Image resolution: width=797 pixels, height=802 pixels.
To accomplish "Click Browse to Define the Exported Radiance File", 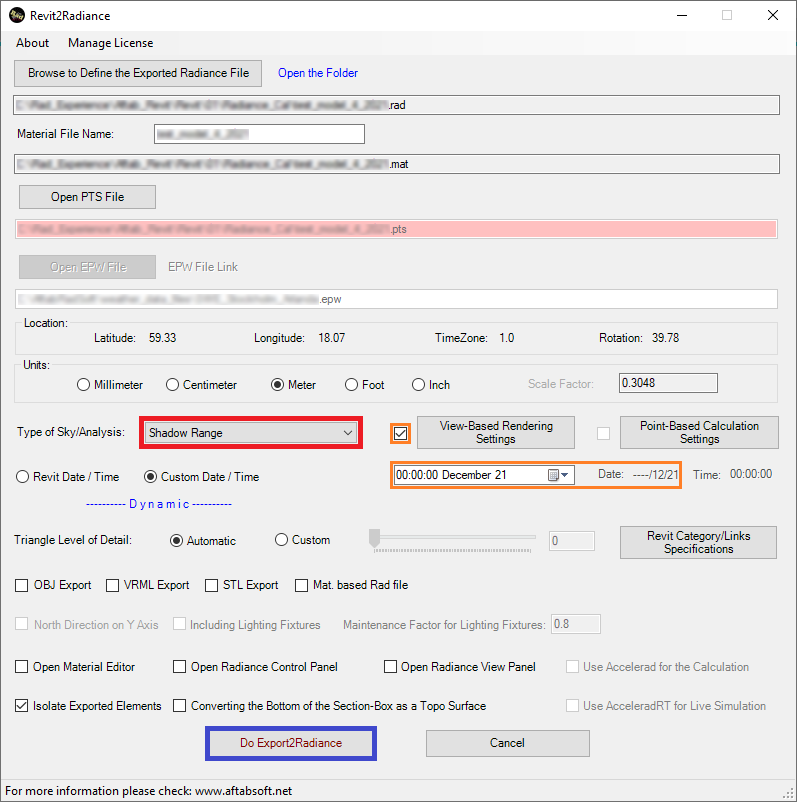I will [138, 73].
